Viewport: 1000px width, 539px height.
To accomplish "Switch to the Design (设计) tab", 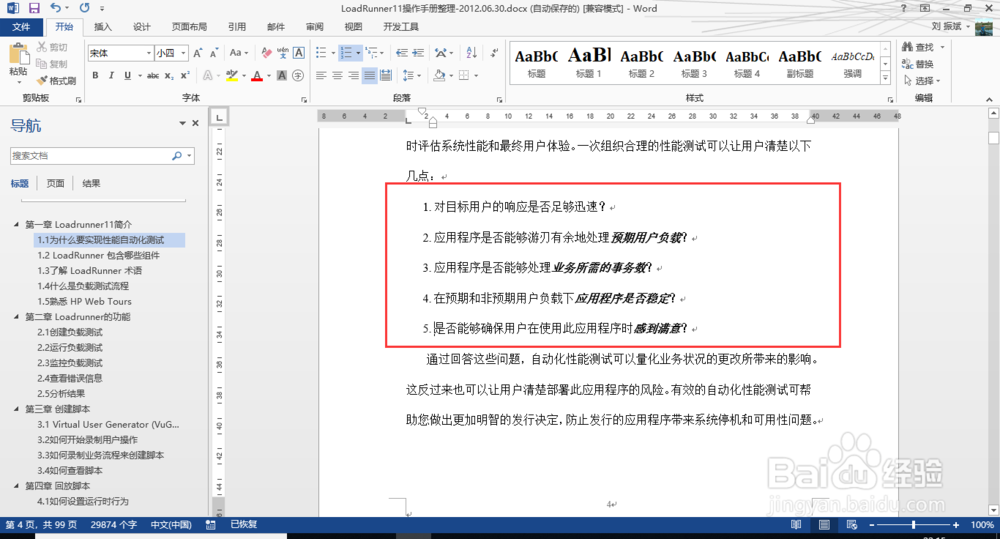I will coord(142,27).
